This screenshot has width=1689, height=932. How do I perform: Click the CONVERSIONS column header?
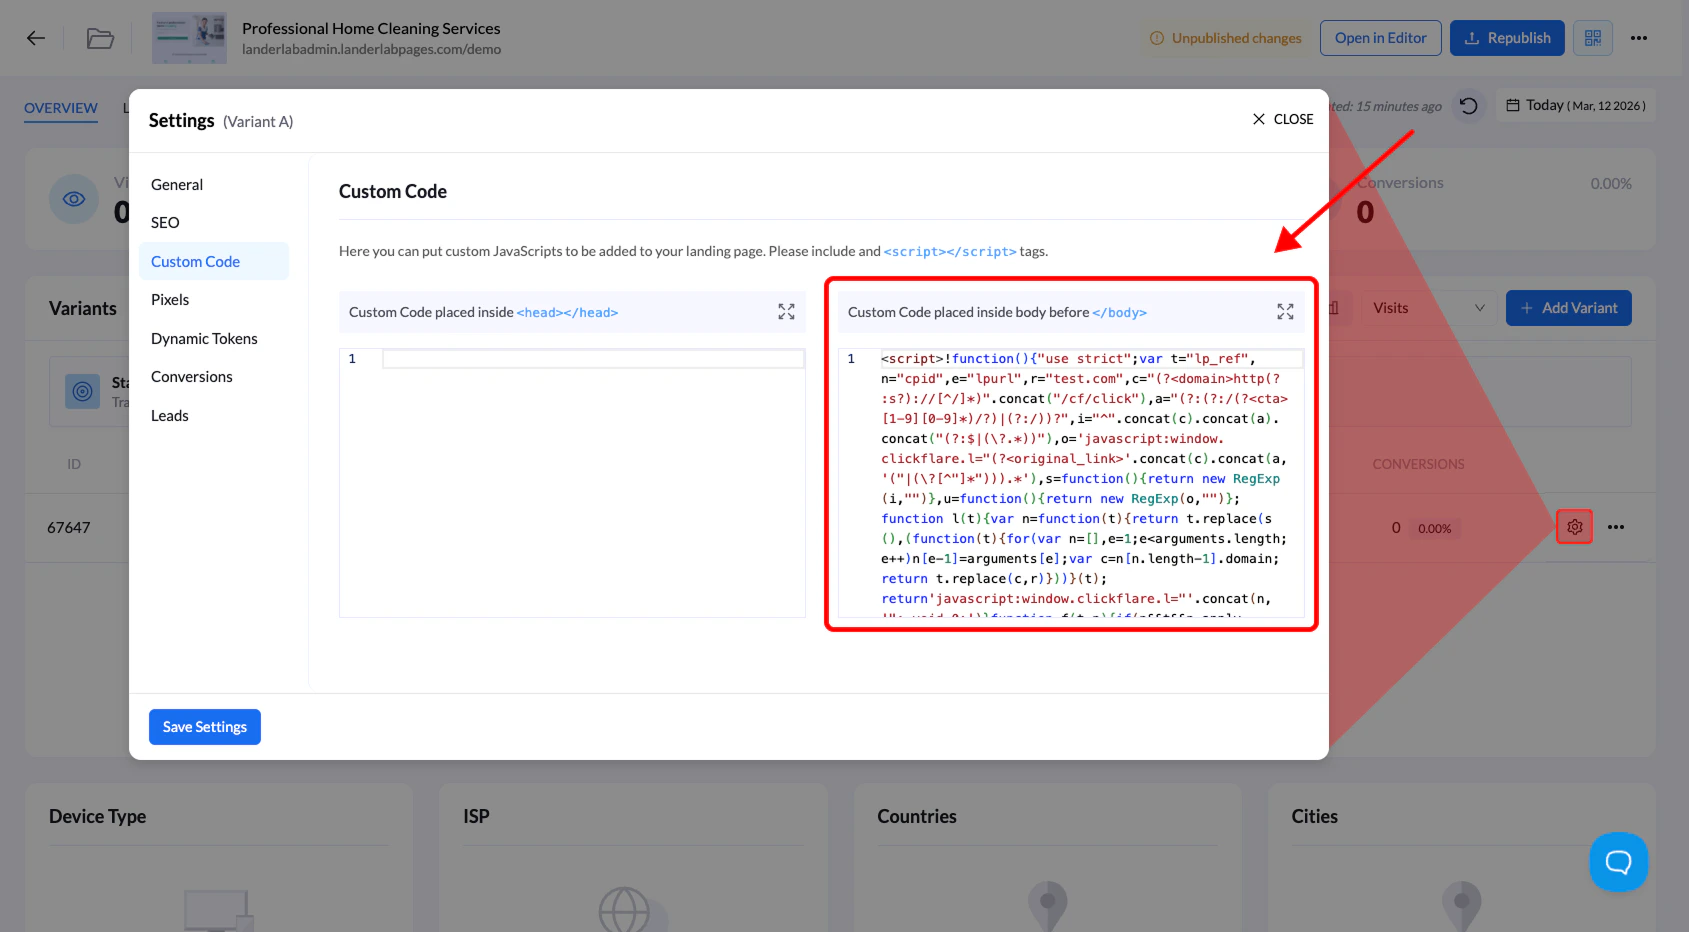(x=1418, y=464)
